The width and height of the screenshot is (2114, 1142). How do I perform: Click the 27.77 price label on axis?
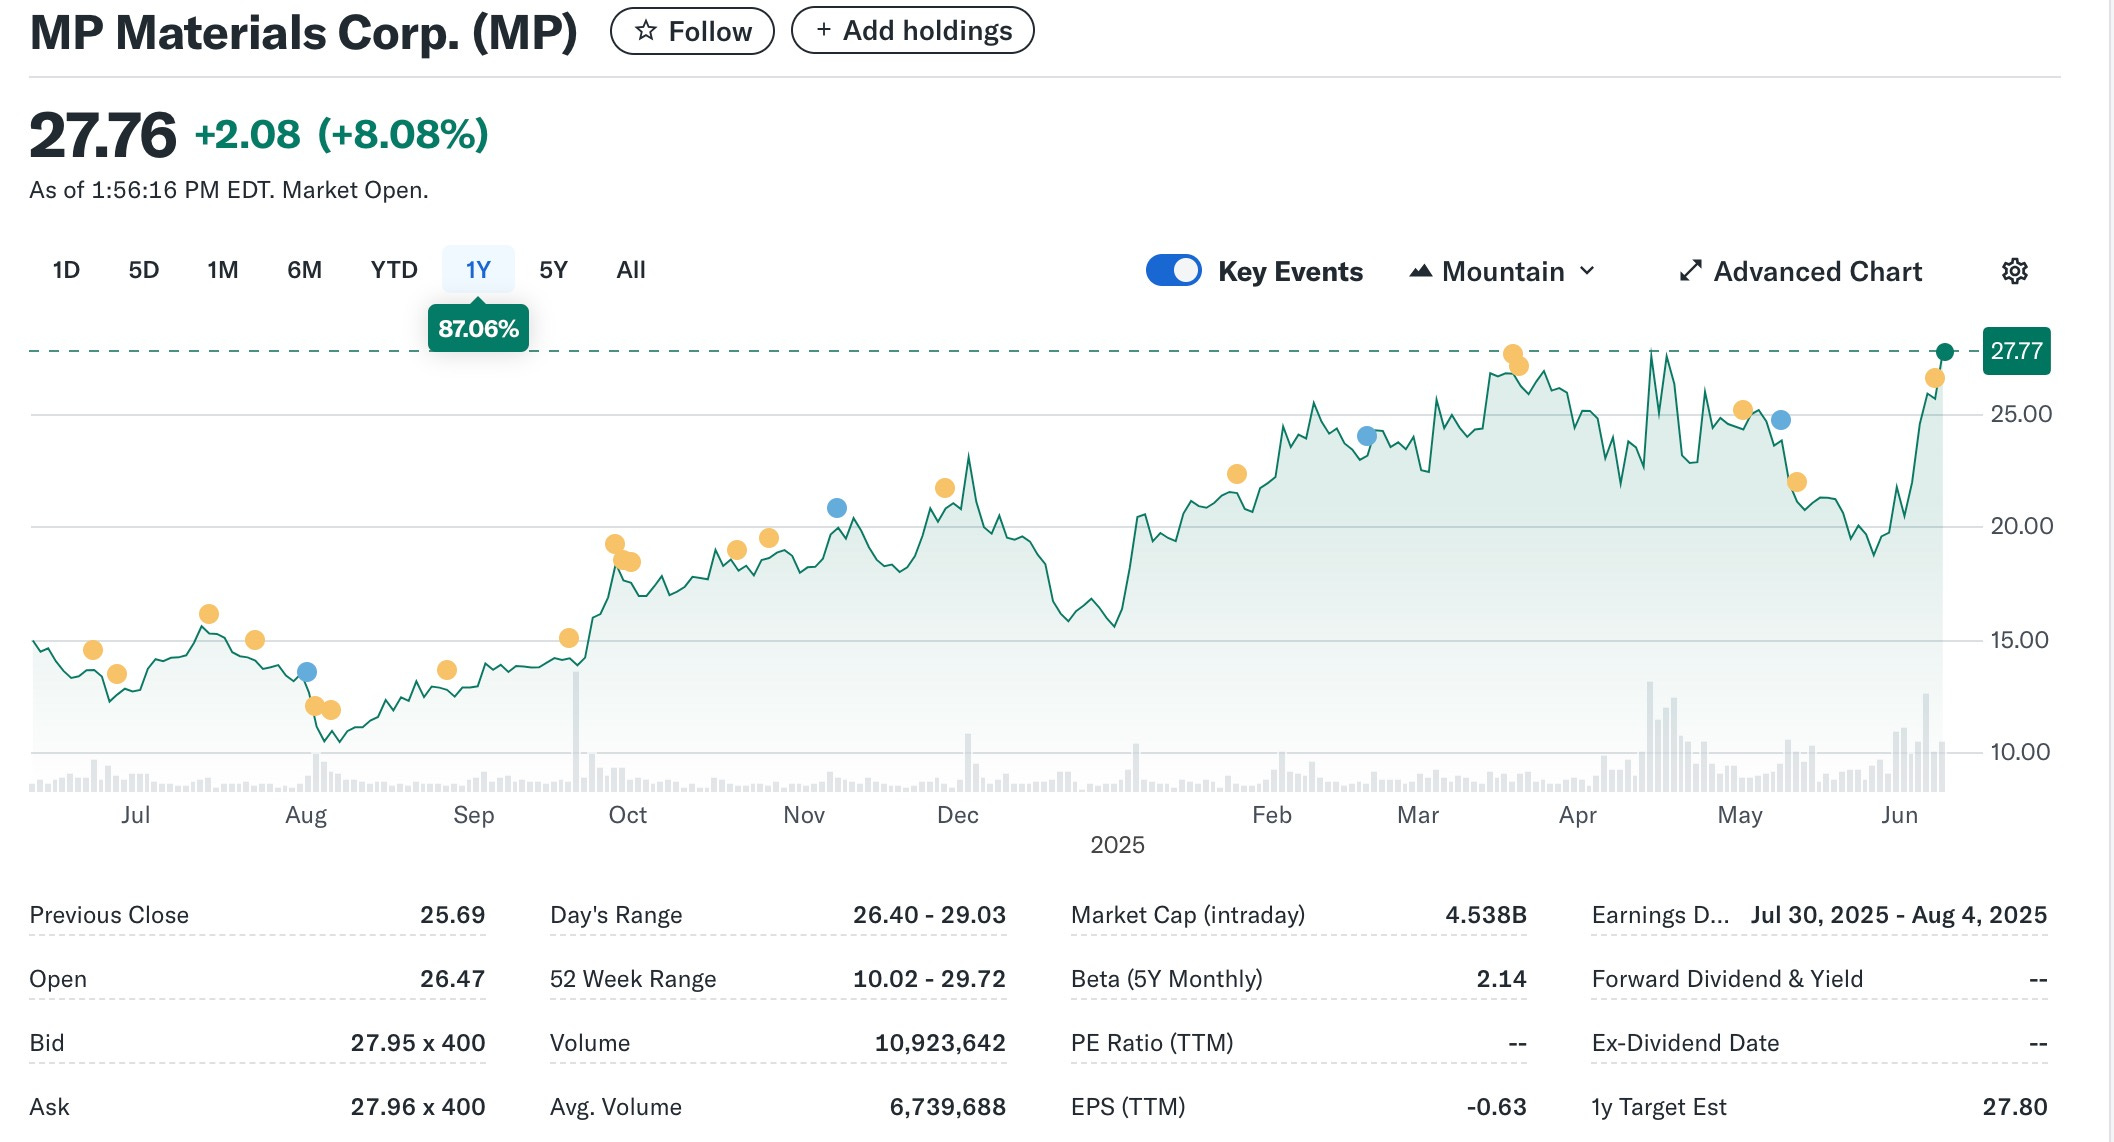click(2016, 351)
